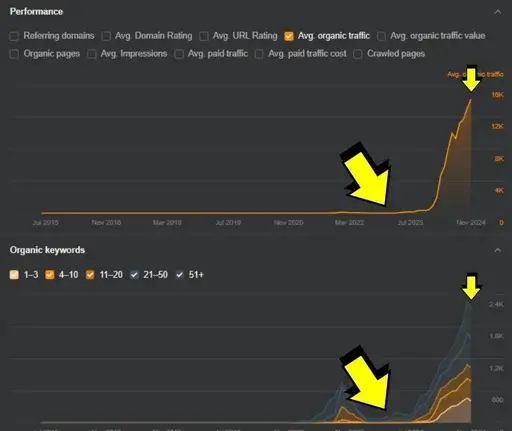Screen dimensions: 512x431
Task: Click the 600 keywords axis value
Action: [498, 400]
